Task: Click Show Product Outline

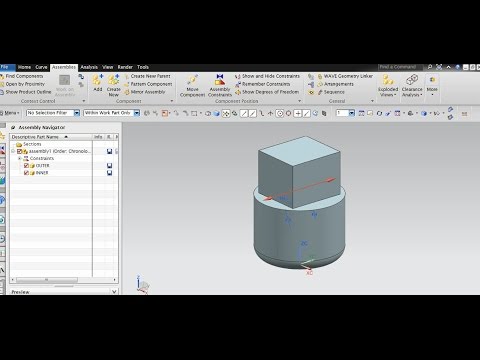Action: (x=26, y=92)
